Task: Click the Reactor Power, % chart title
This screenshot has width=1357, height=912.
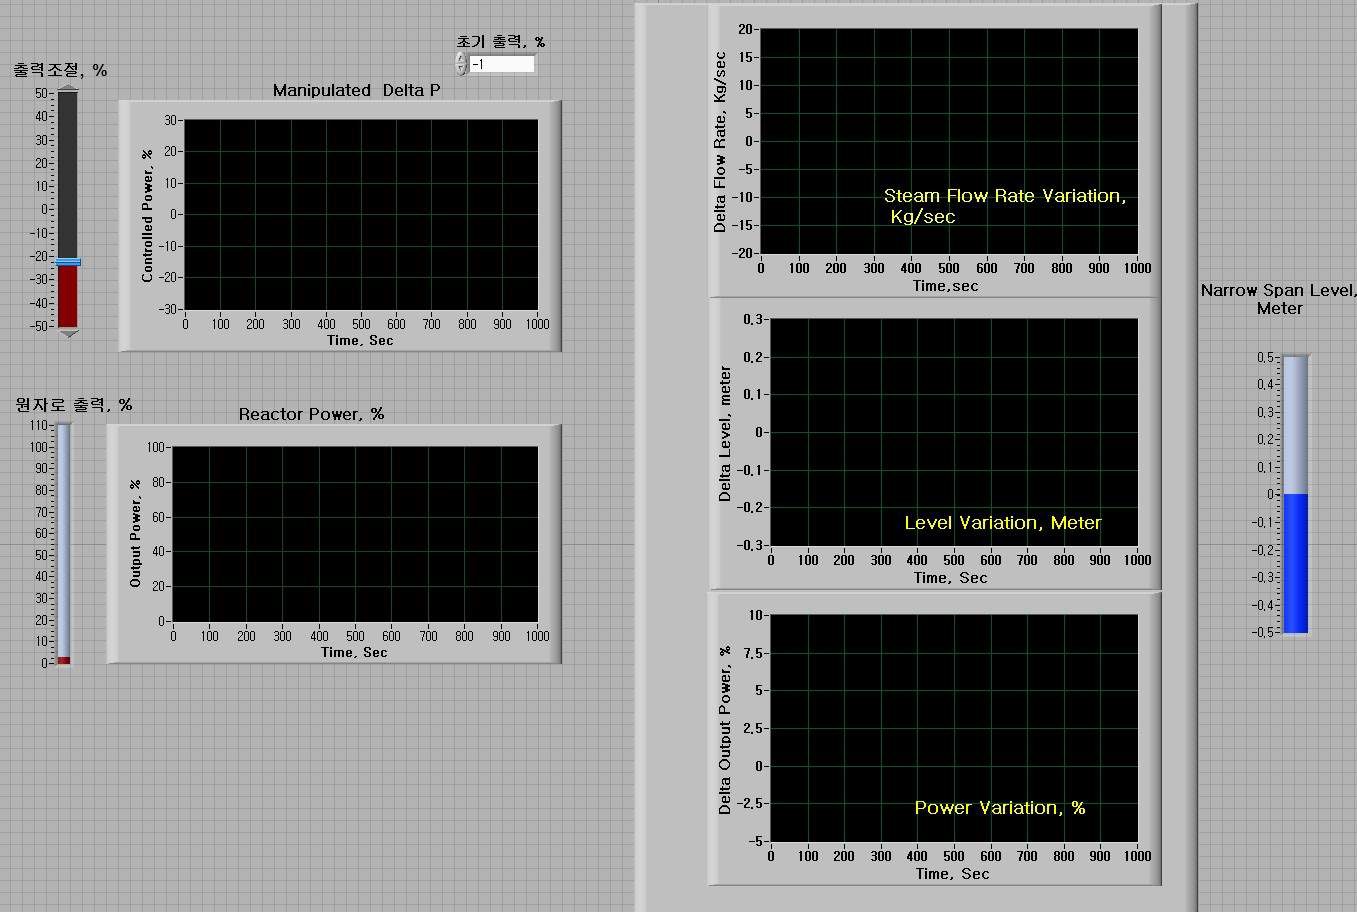Action: [x=311, y=414]
